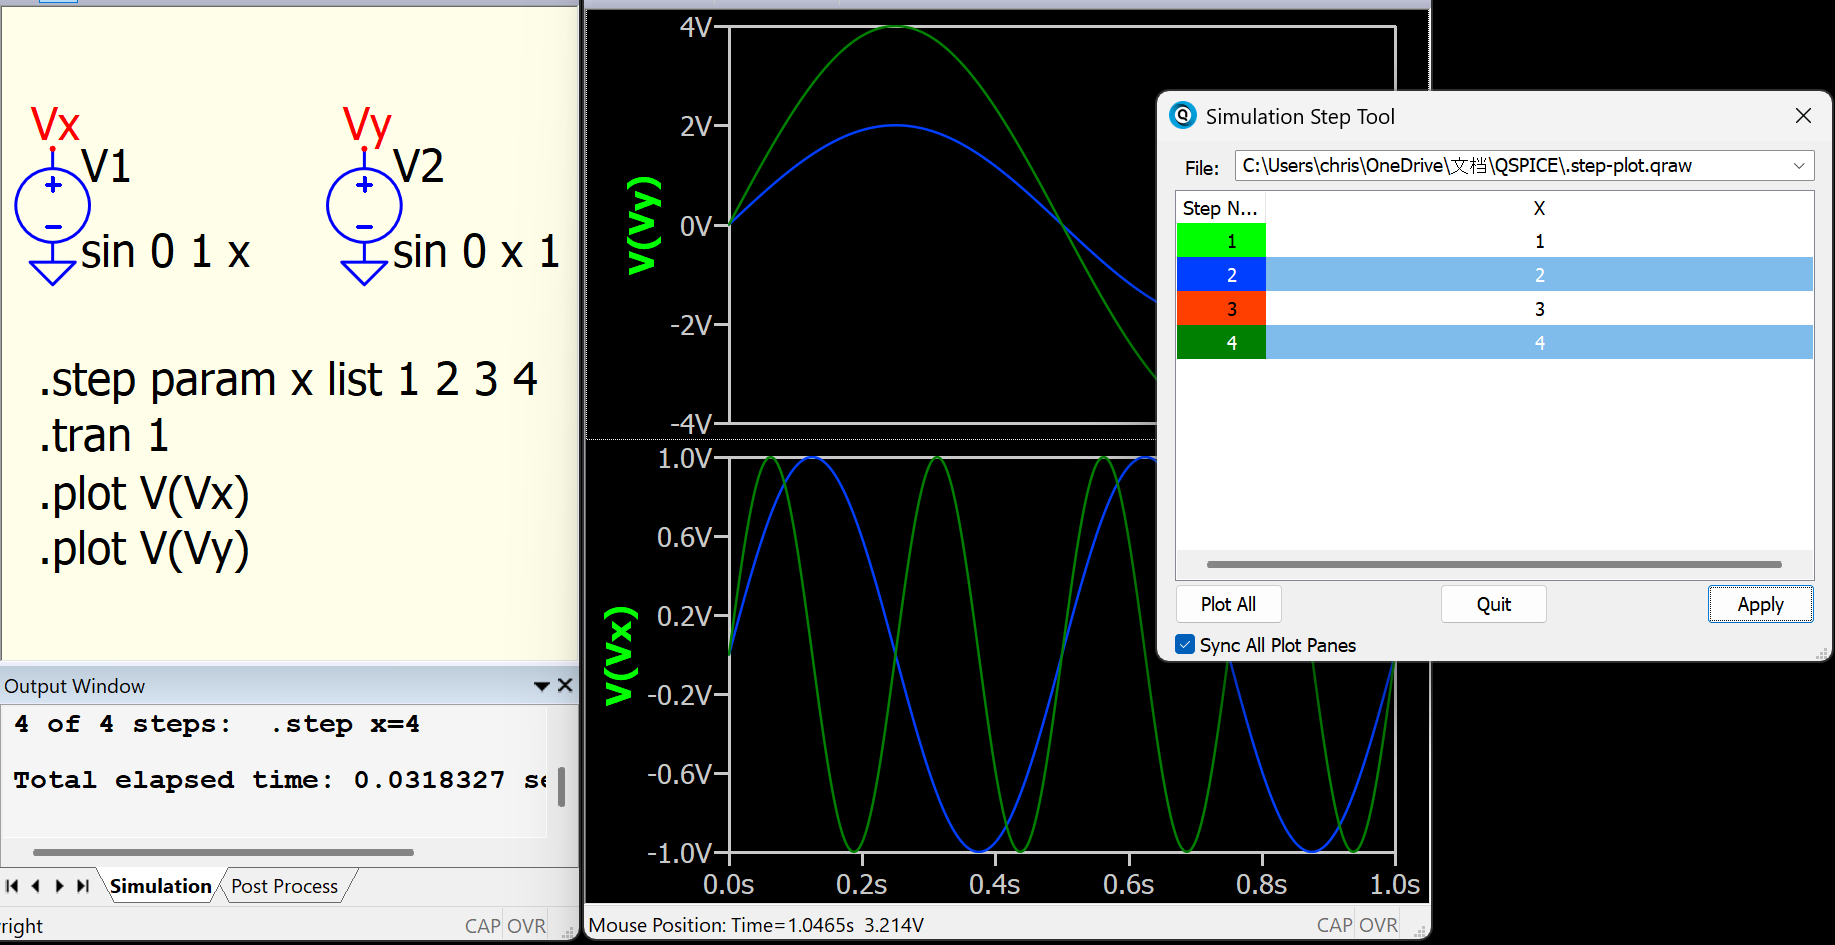Select step 1 row in list
The image size is (1835, 945).
click(1538, 241)
